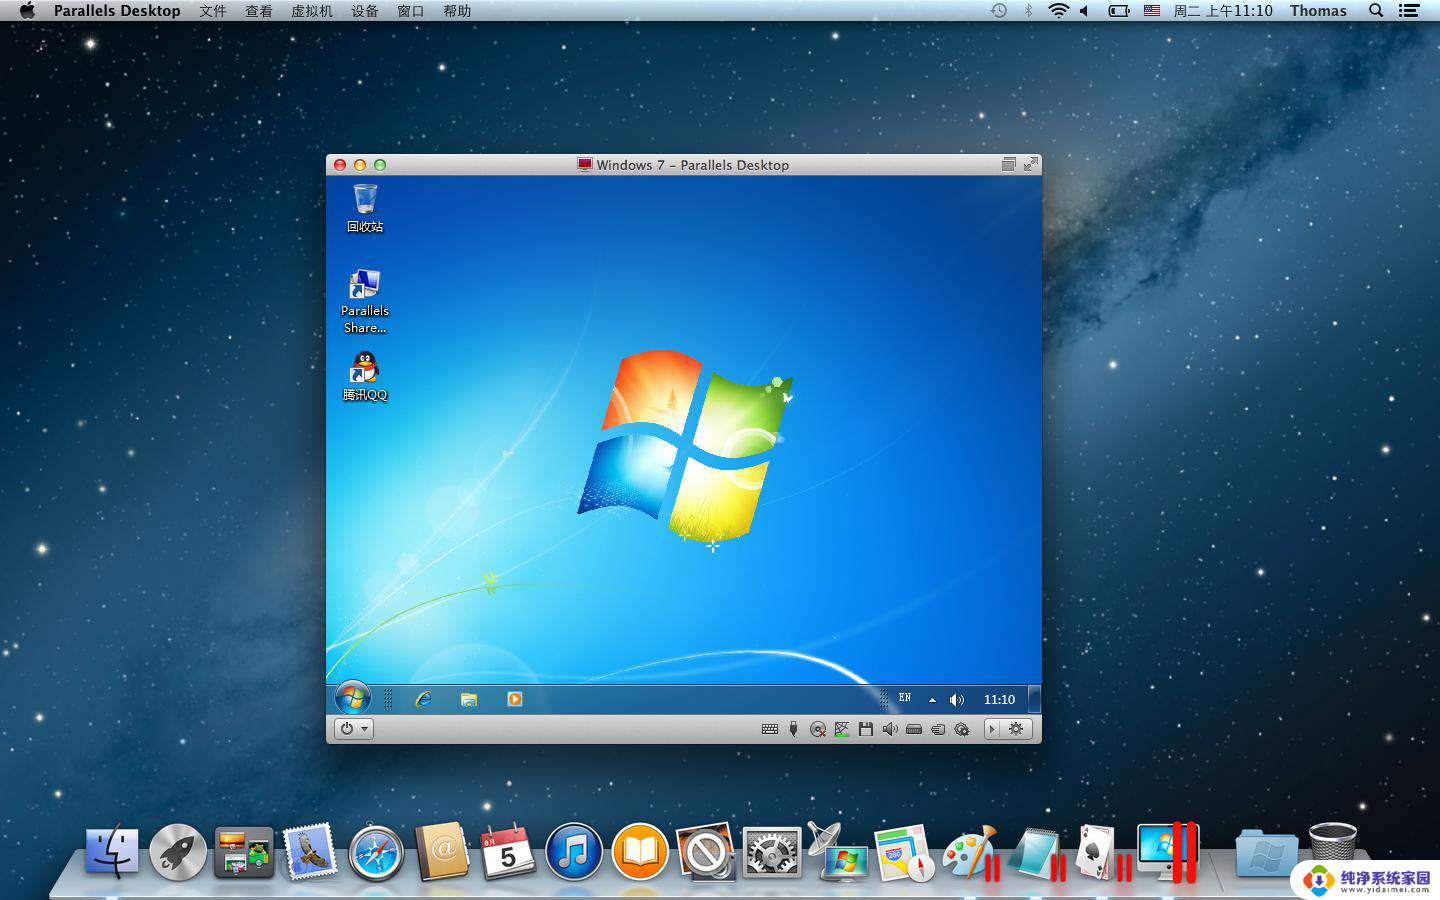This screenshot has height=900, width=1440.
Task: Open the EN language indicator in Windows tray
Action: click(905, 698)
